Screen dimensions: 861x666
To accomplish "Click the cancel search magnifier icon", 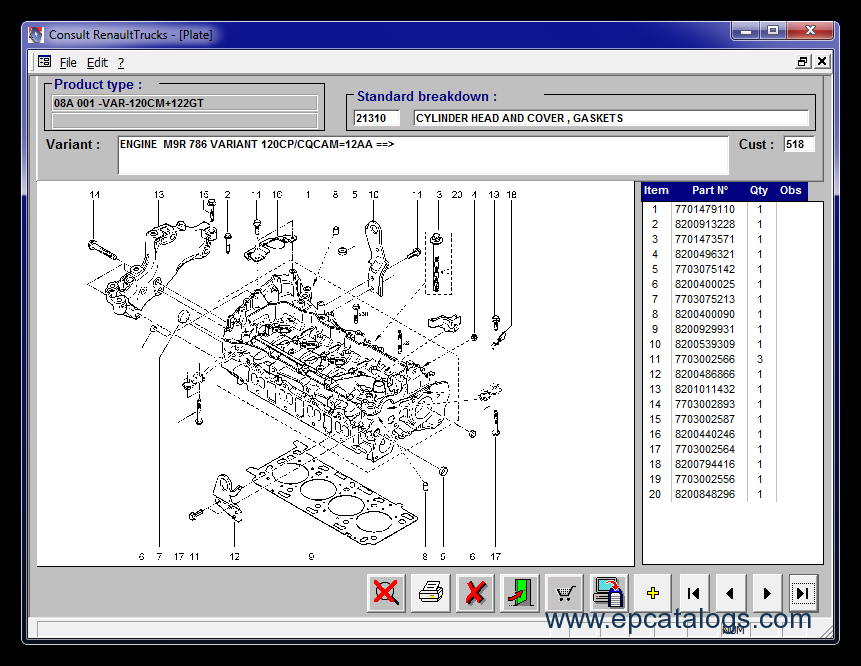I will [386, 593].
